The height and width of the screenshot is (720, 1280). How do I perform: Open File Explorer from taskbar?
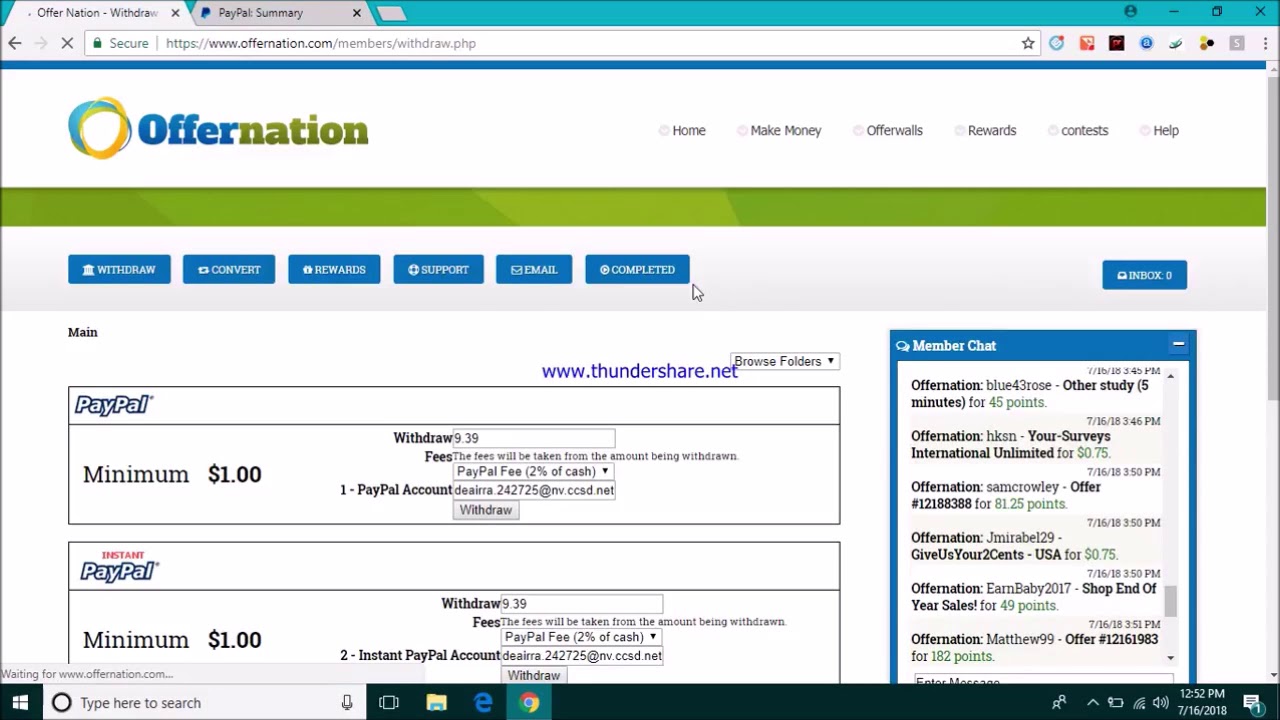[436, 703]
